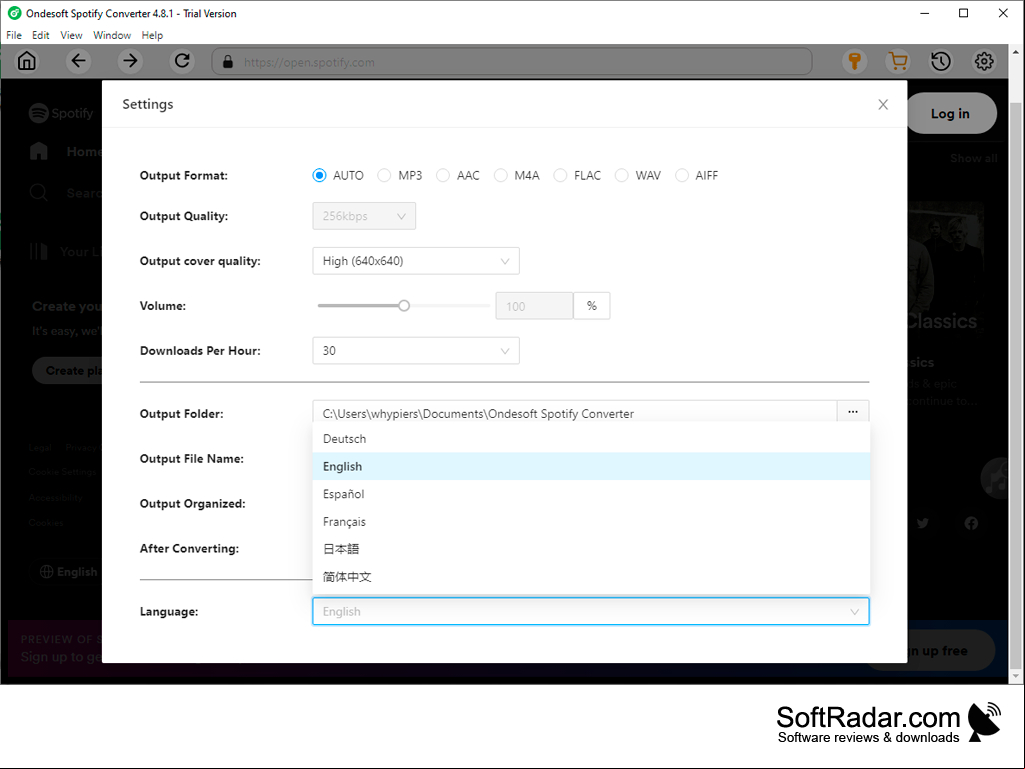The image size is (1025, 769).
Task: Reload the page with refresh icon
Action: pyautogui.click(x=182, y=61)
